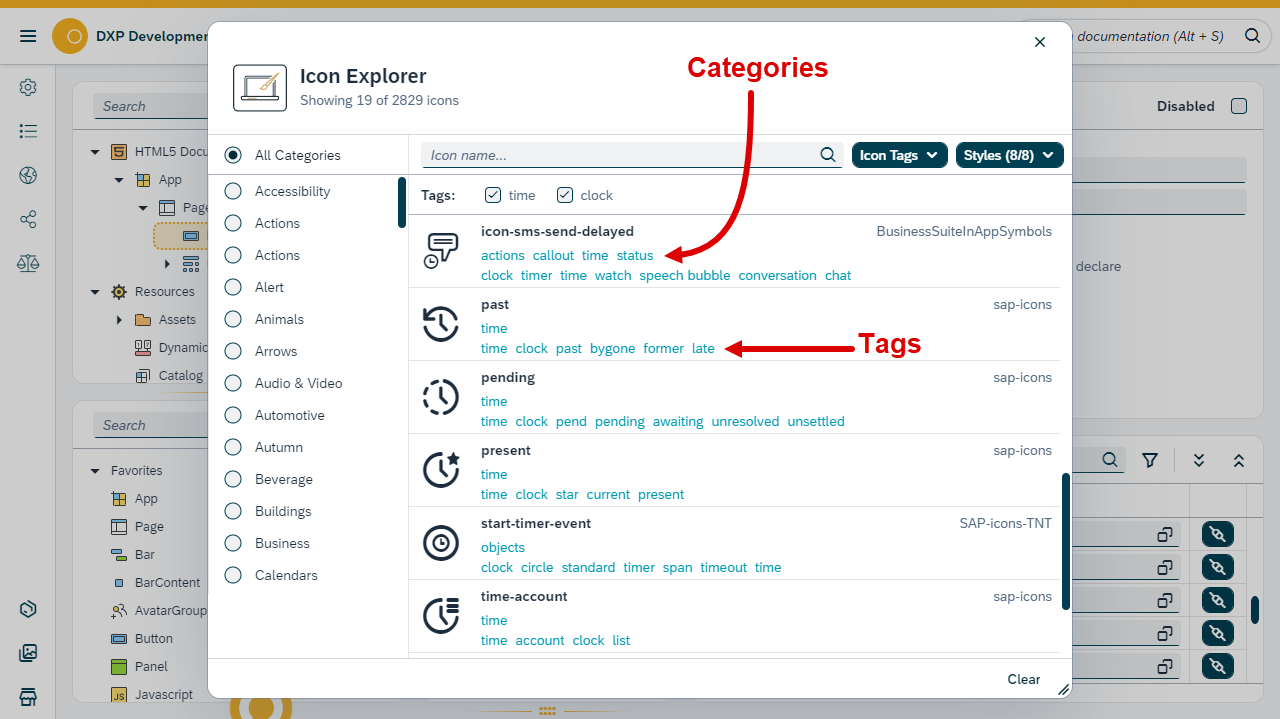
Task: Expand the Assets folder node
Action: click(x=119, y=320)
